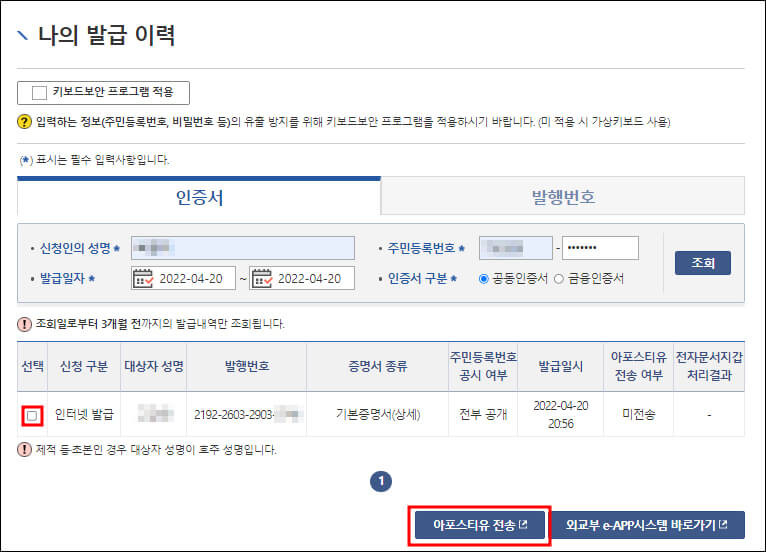Open the start date calendar icon
This screenshot has height=552, width=766.
tap(143, 278)
